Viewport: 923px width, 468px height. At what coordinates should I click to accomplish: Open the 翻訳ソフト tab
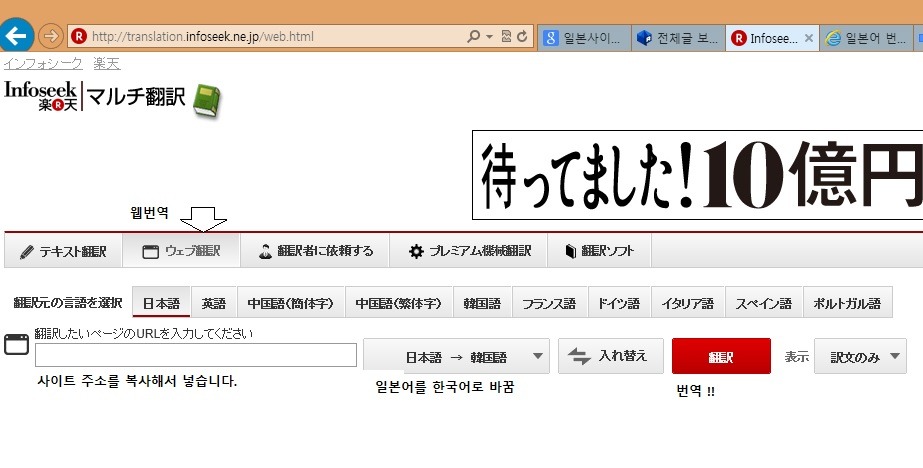[599, 251]
